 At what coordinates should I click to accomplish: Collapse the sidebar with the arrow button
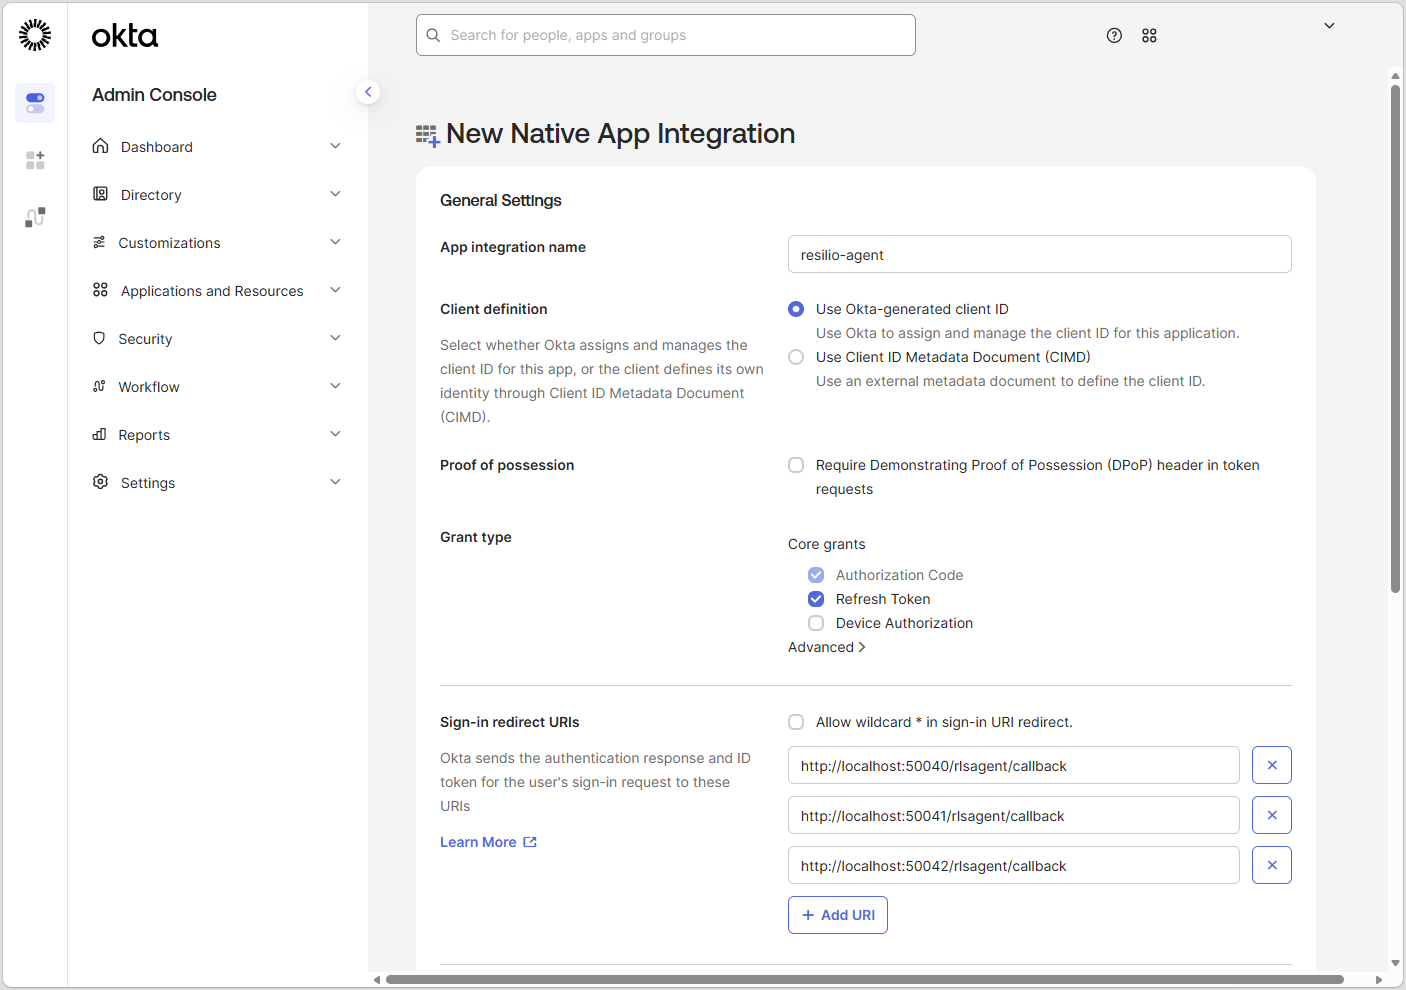click(x=368, y=92)
